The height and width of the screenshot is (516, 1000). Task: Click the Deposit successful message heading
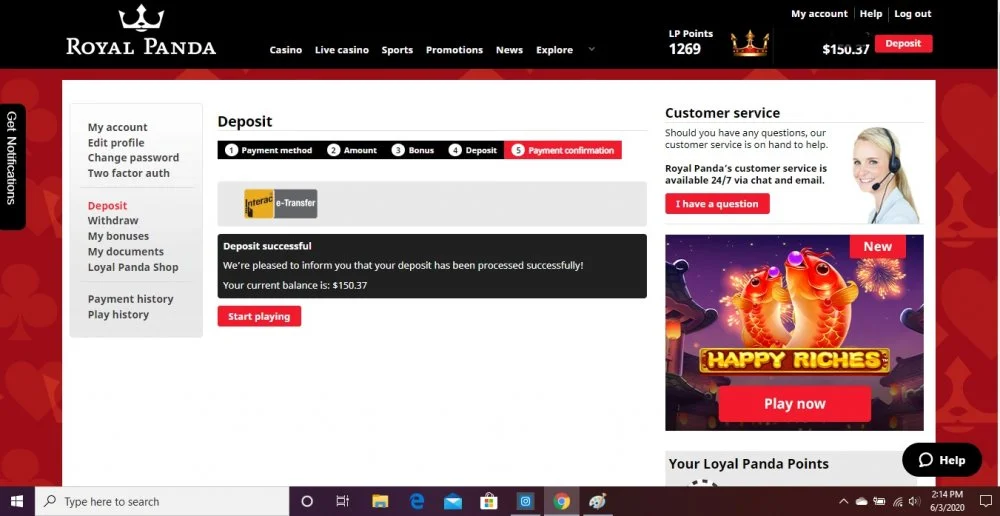click(267, 246)
